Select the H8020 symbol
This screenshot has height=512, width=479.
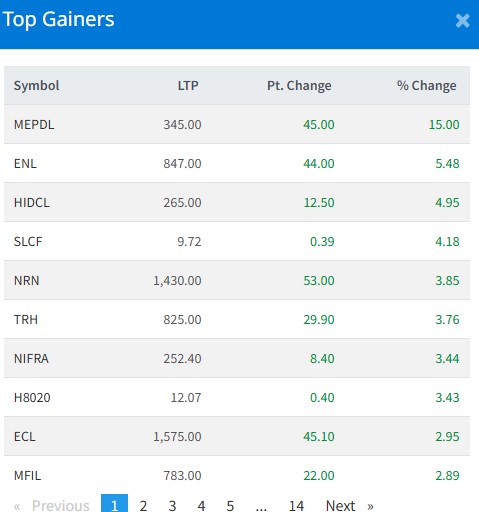click(x=32, y=398)
